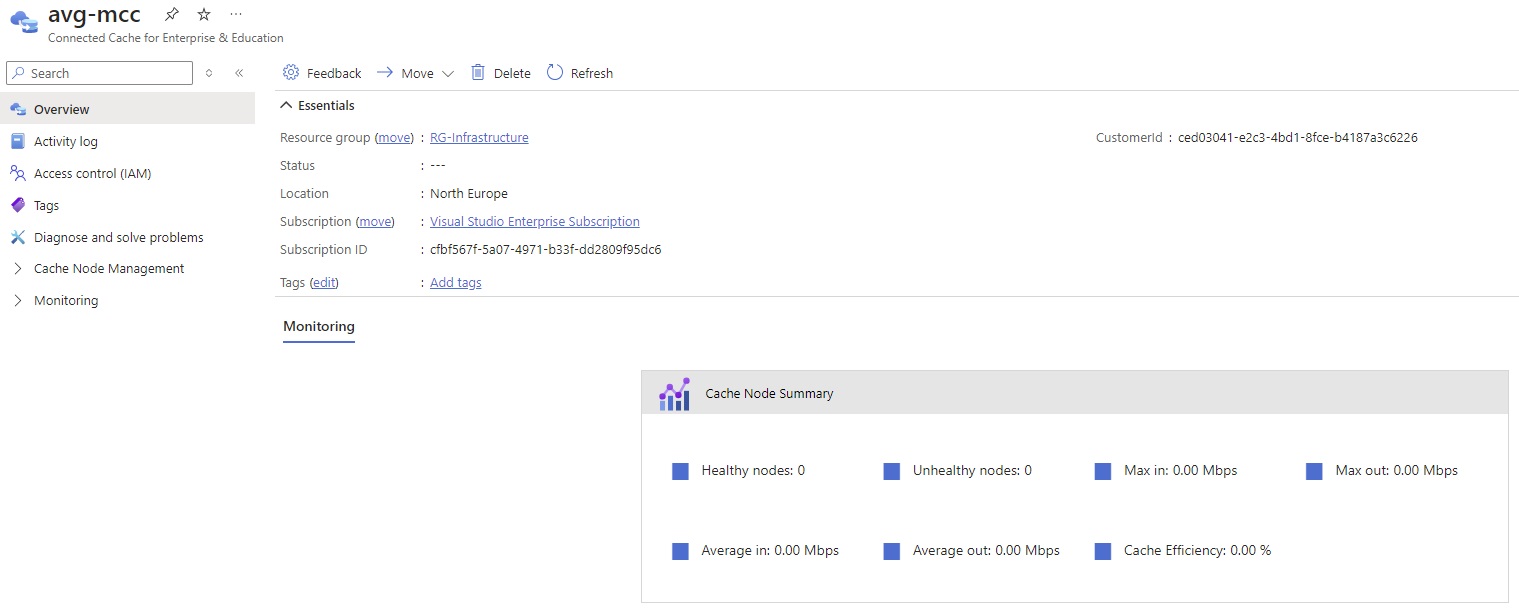
Task: Click the Cache Node Summary chart icon
Action: click(x=674, y=393)
